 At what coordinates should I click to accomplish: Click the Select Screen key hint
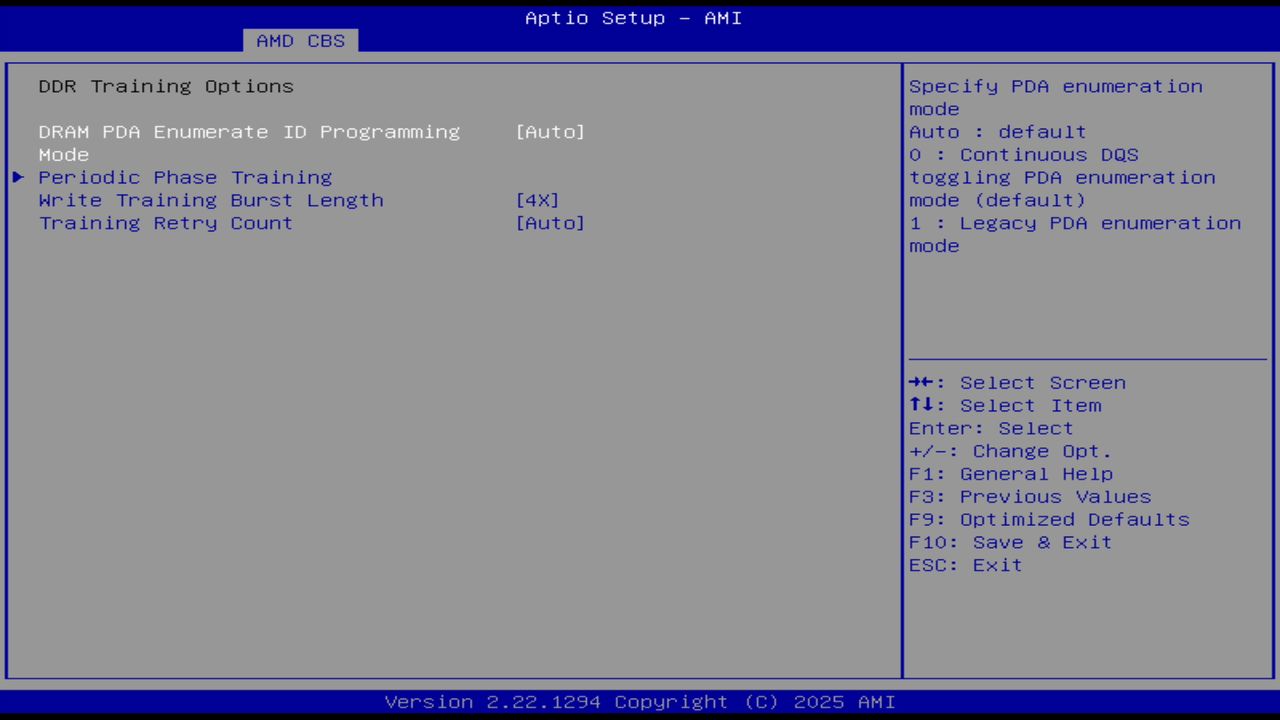pos(1018,383)
